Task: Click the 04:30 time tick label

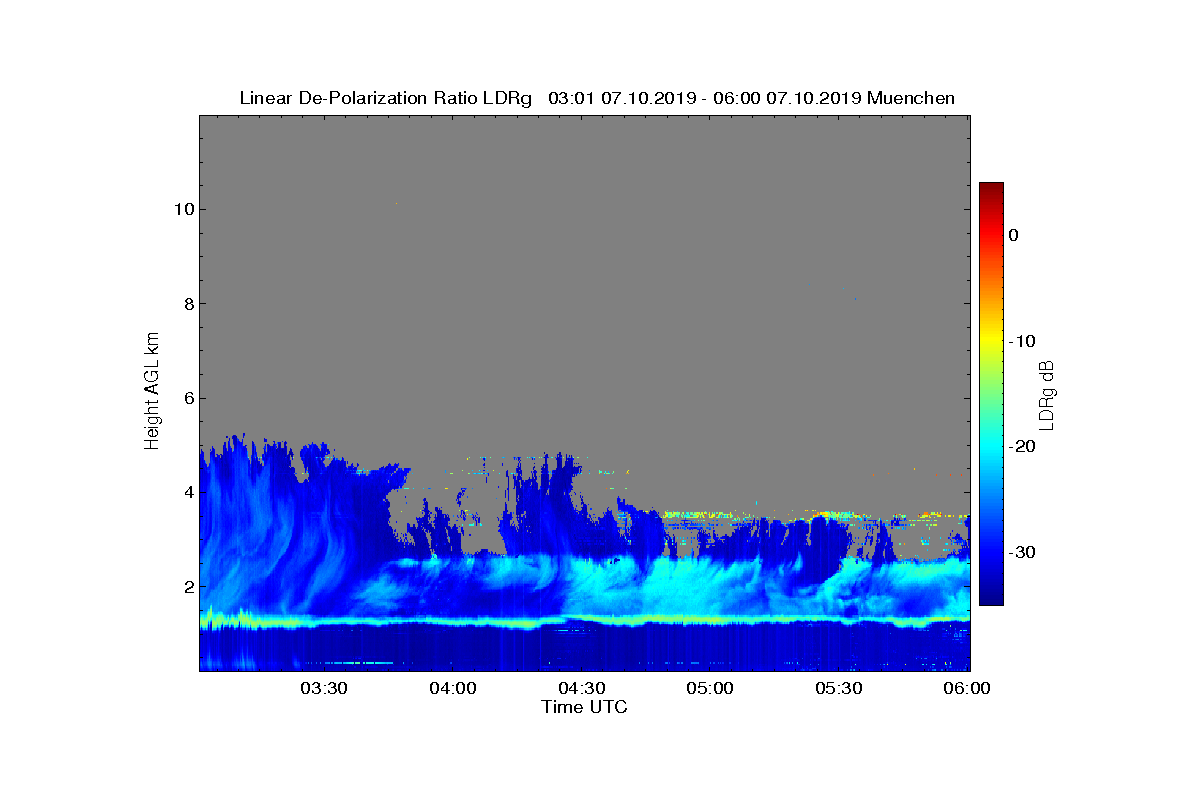Action: (x=581, y=688)
